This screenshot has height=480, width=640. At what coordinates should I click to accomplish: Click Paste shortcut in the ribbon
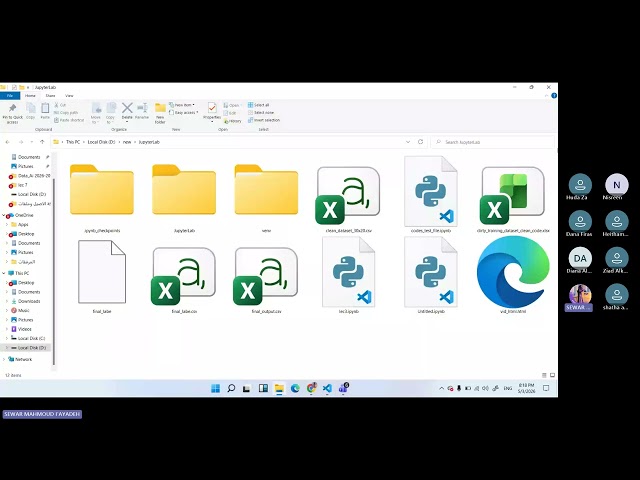click(x=69, y=120)
